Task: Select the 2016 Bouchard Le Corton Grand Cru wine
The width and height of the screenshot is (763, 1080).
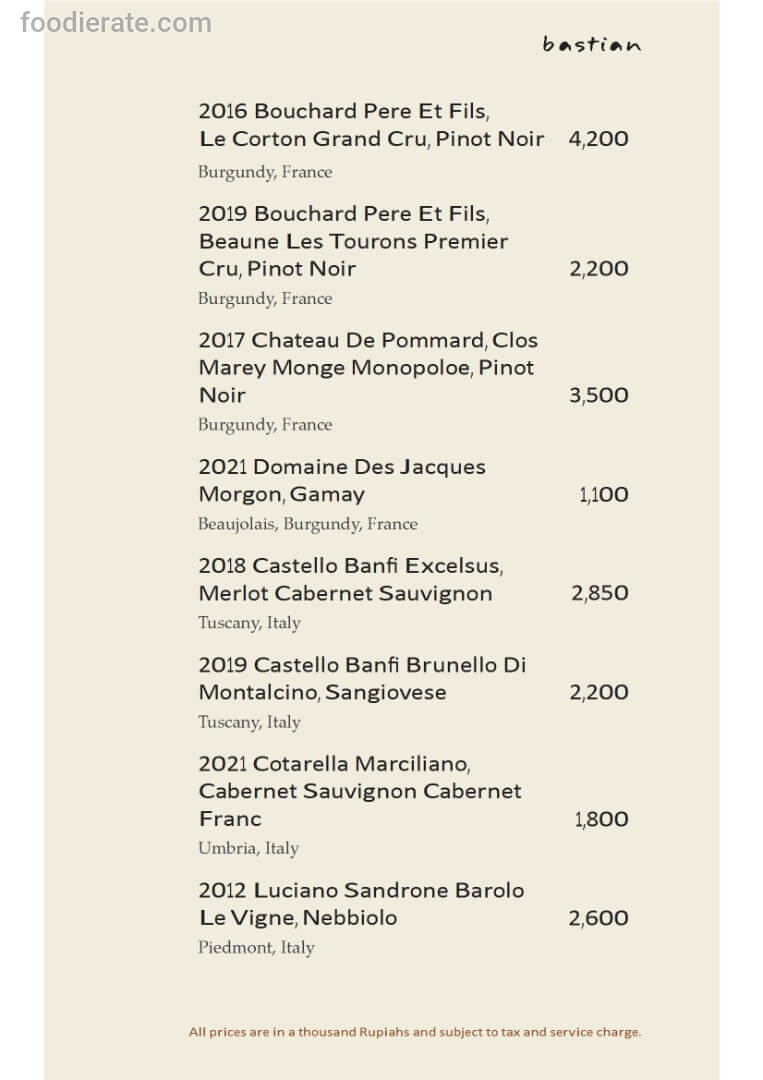Action: point(370,125)
